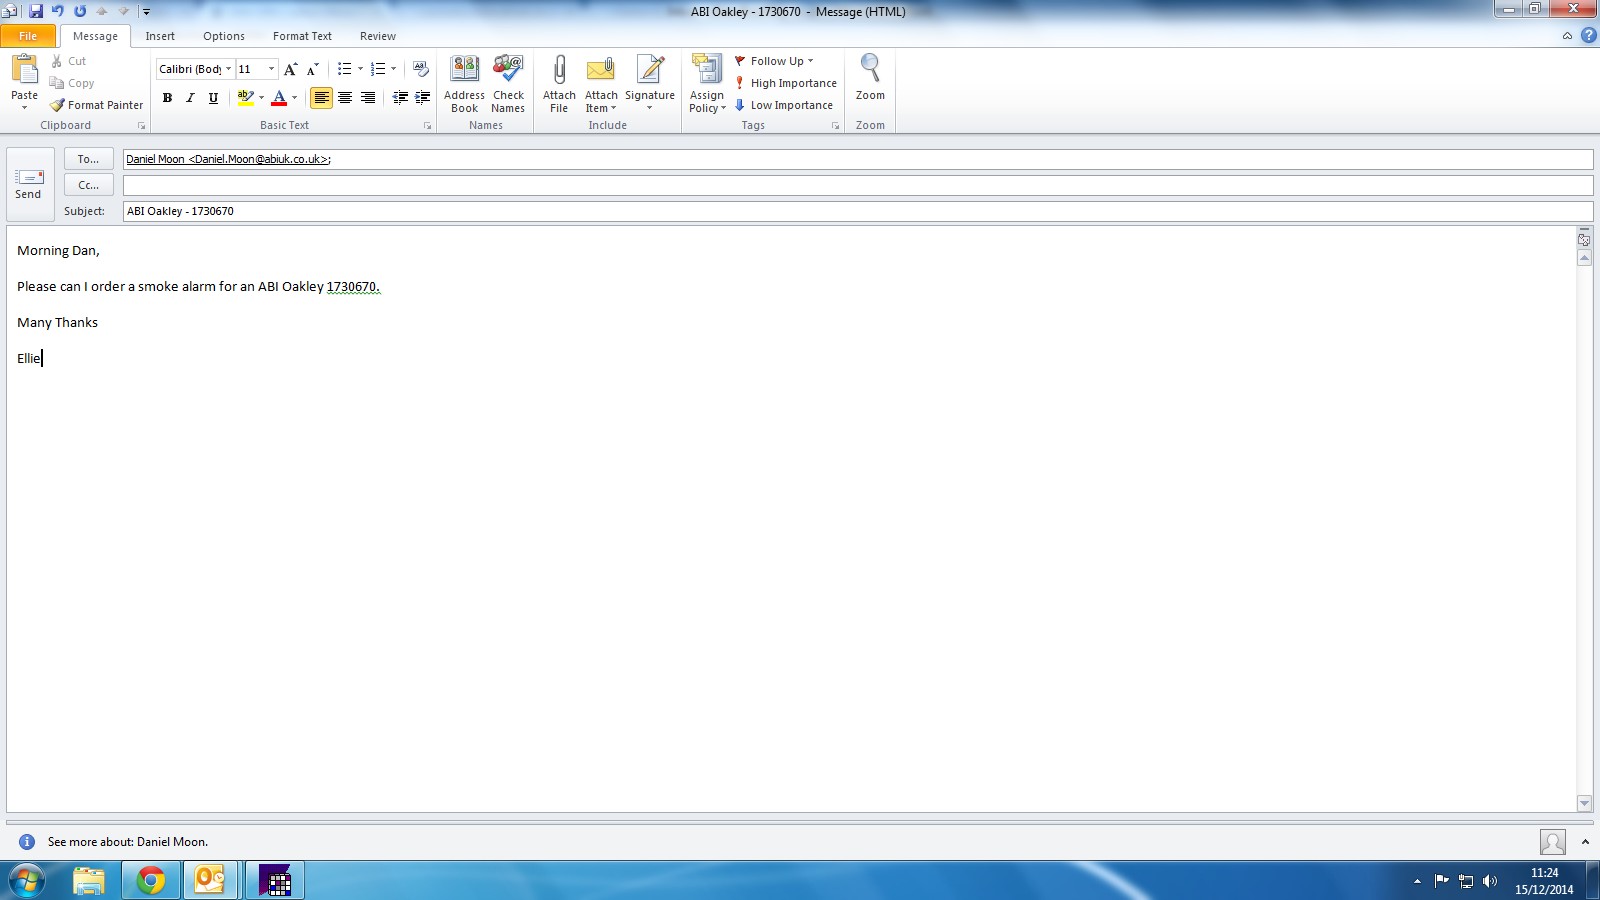
Task: Click the Daniel Moon recipient link
Action: click(x=228, y=159)
